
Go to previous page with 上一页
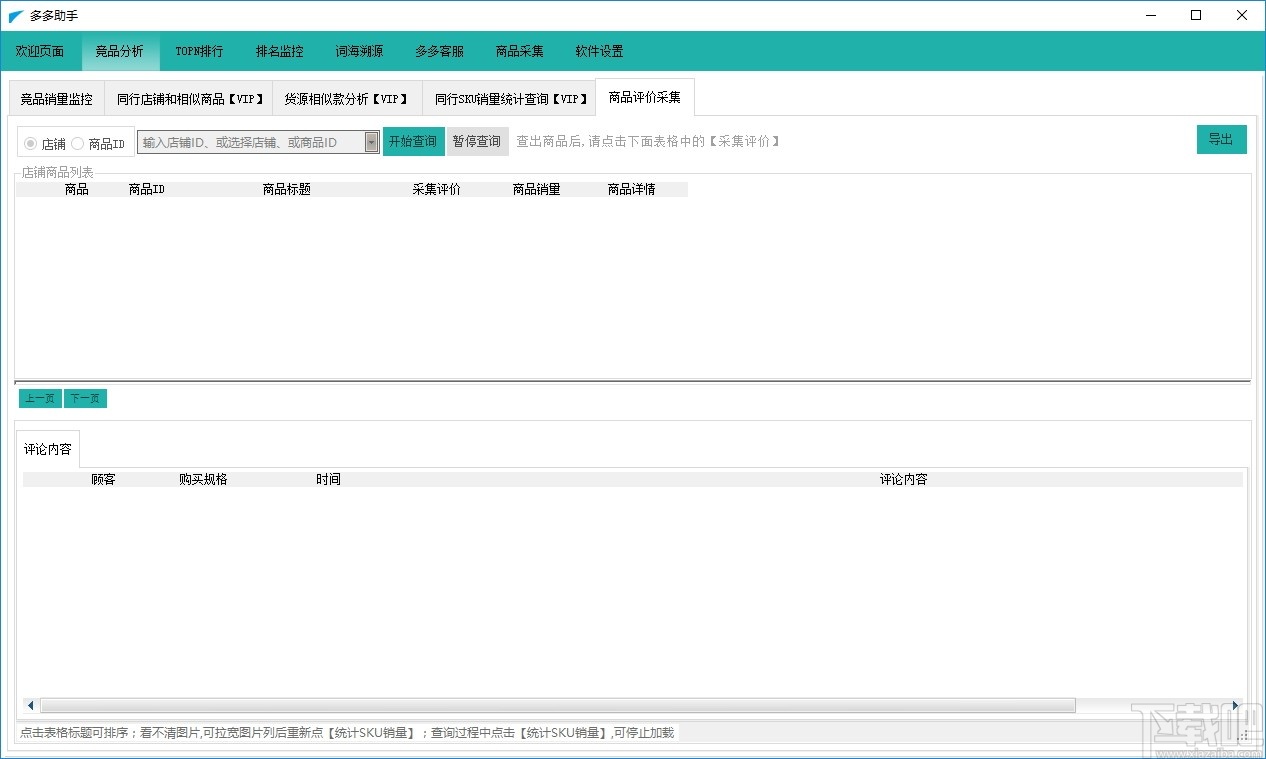coord(40,398)
